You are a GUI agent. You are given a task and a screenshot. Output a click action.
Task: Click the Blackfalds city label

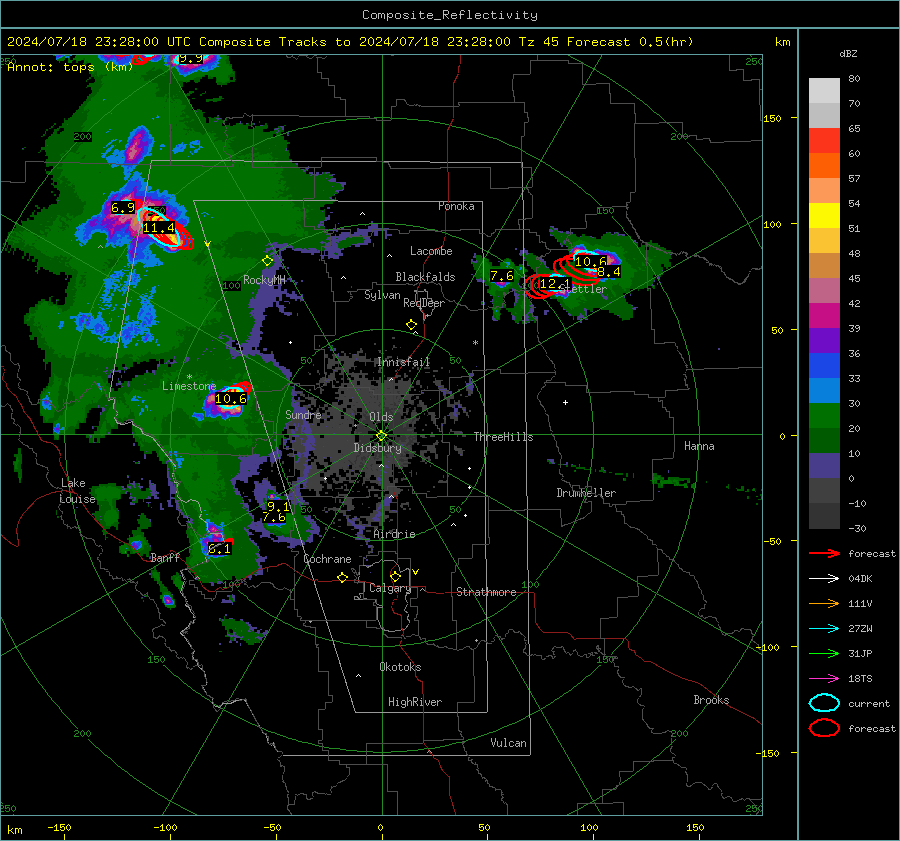tap(425, 277)
